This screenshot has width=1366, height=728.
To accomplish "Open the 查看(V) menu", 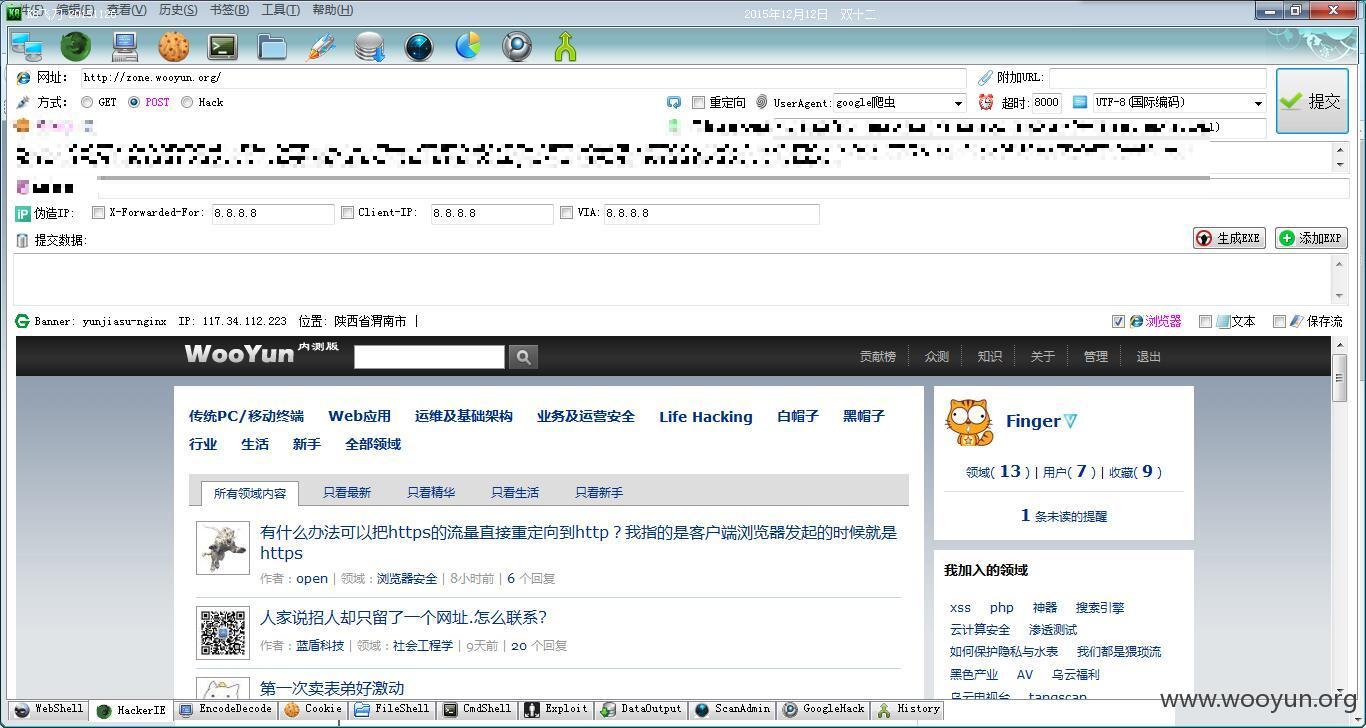I will coord(126,10).
